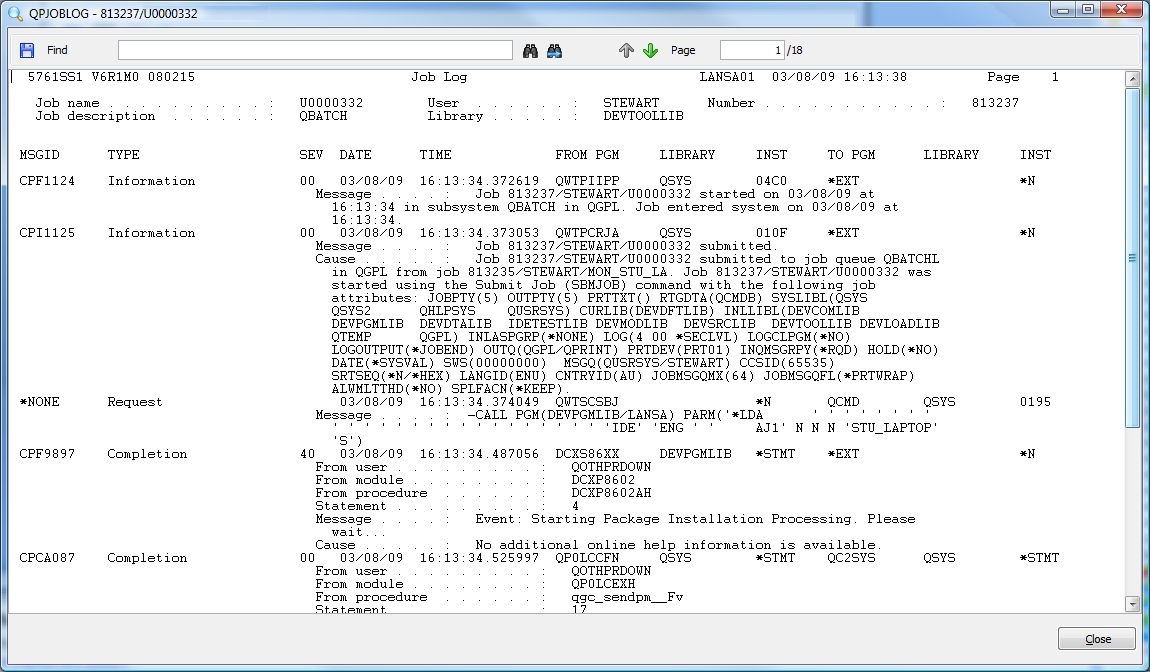This screenshot has height=672, width=1150.
Task: Click program name DCXS86XX
Action: (x=587, y=453)
